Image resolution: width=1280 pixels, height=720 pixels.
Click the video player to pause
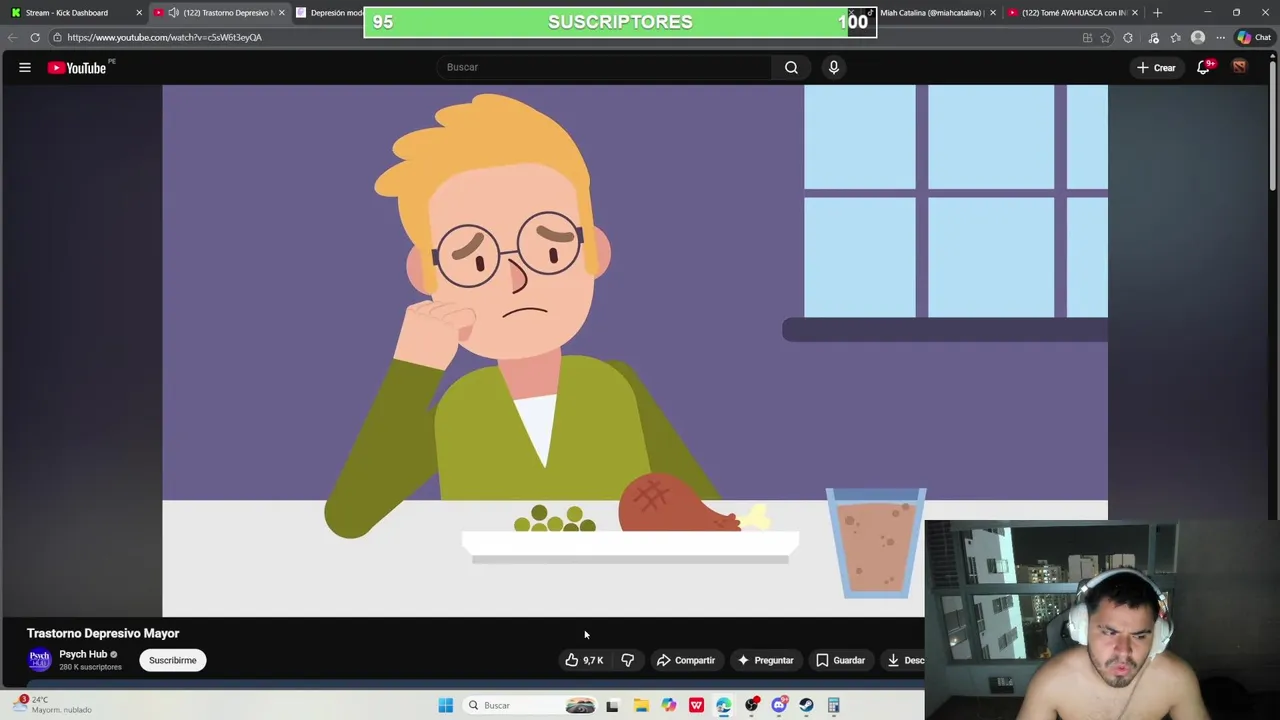635,350
